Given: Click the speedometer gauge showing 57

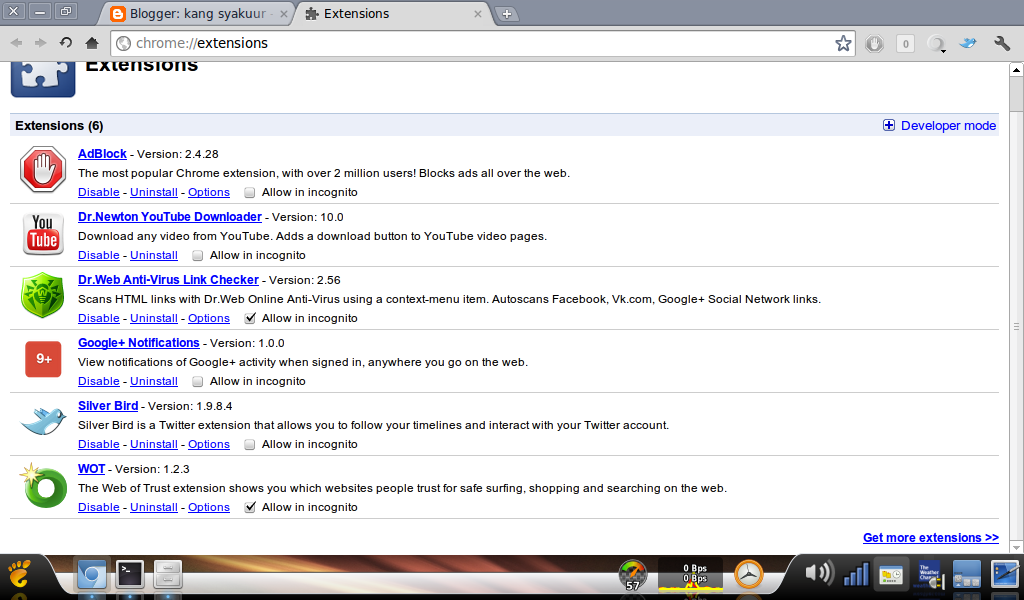Looking at the screenshot, I should [632, 575].
